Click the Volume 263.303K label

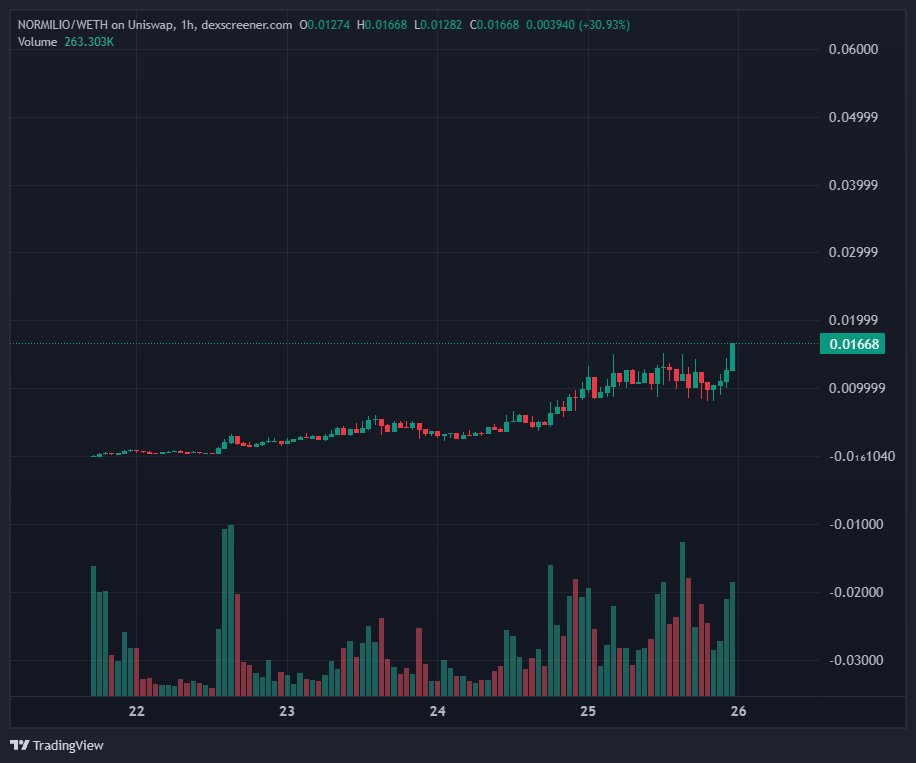(65, 42)
